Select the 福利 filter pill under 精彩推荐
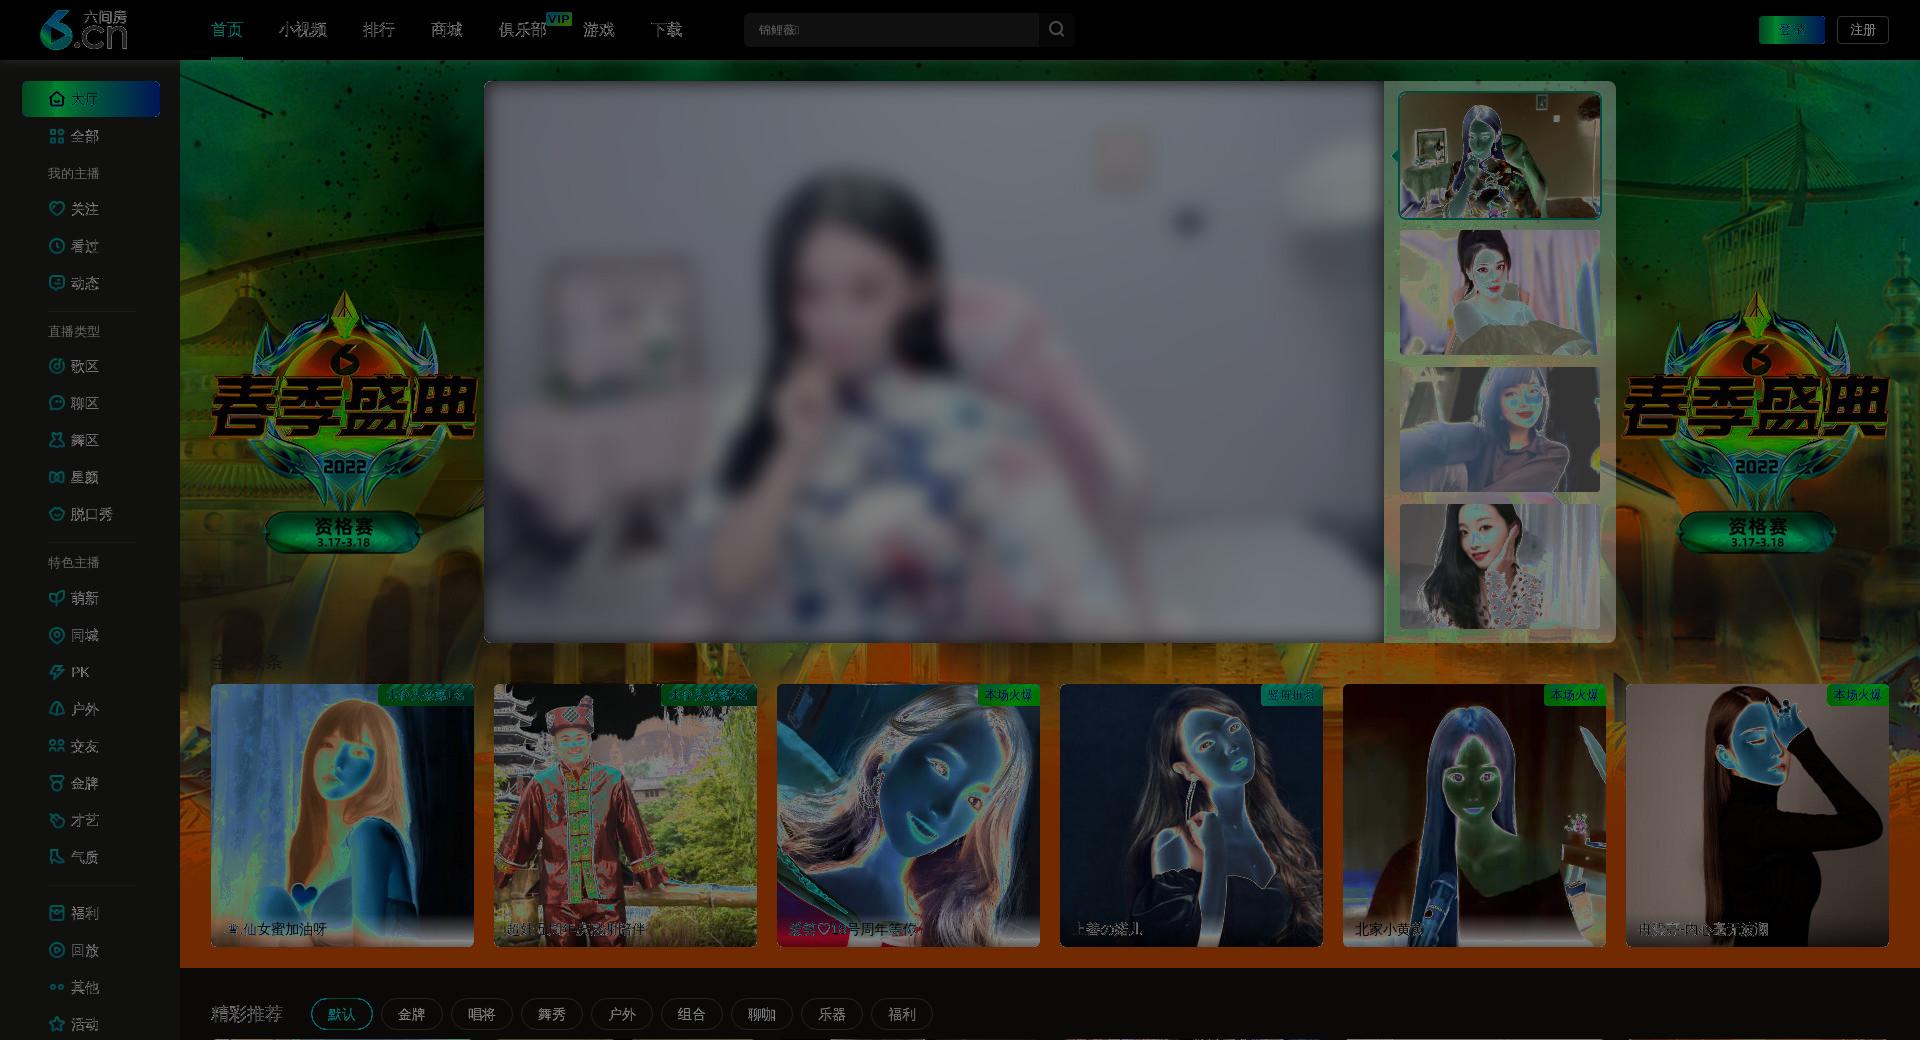Viewport: 1920px width, 1040px height. tap(902, 1014)
